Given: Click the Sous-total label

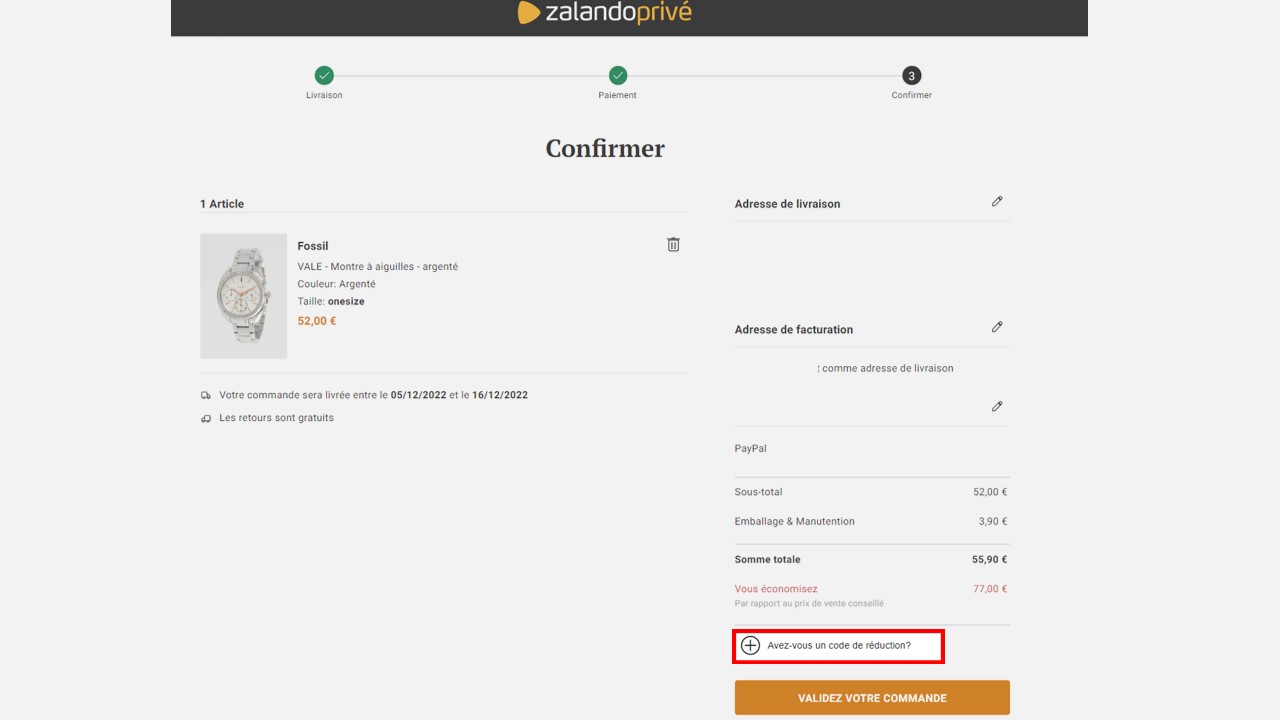Looking at the screenshot, I should click(758, 492).
